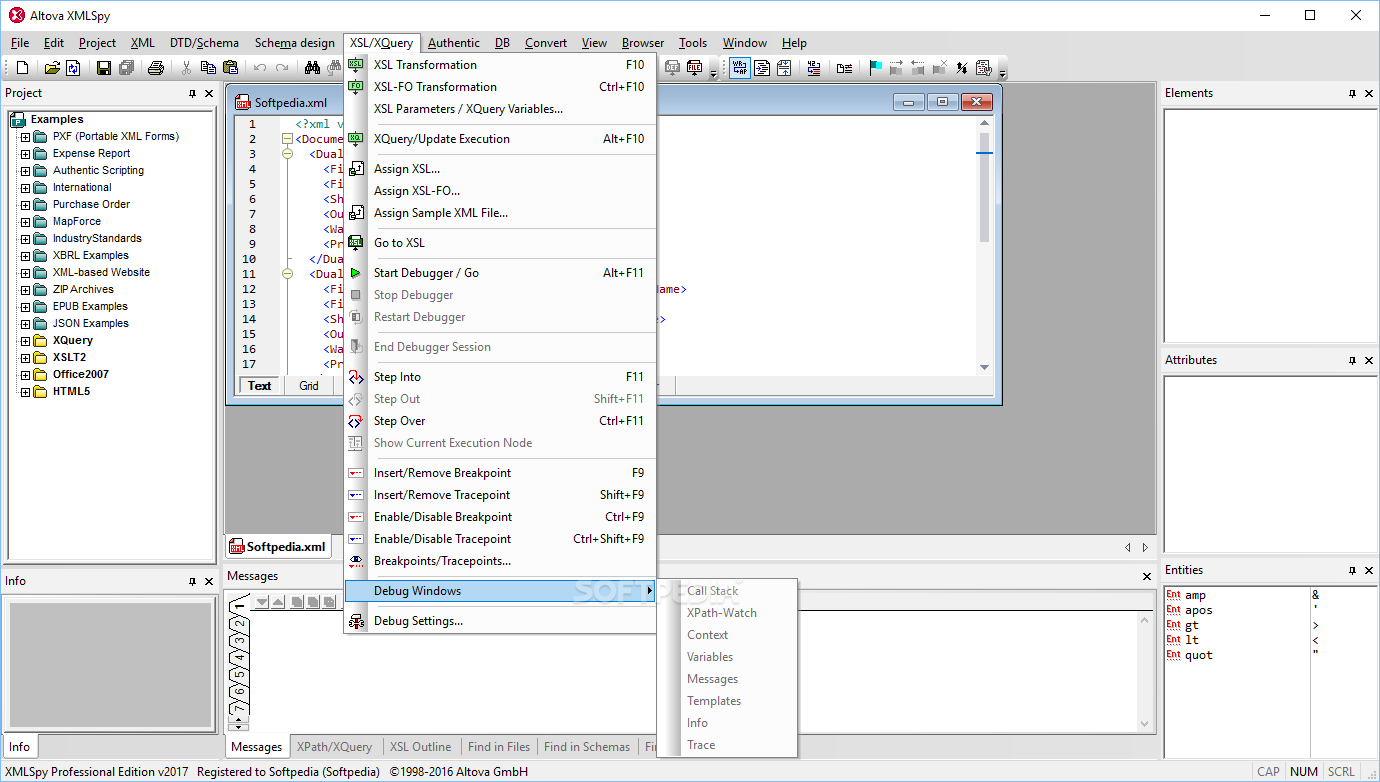Switch to the Find in Files tab
This screenshot has height=782, width=1380.
(499, 746)
